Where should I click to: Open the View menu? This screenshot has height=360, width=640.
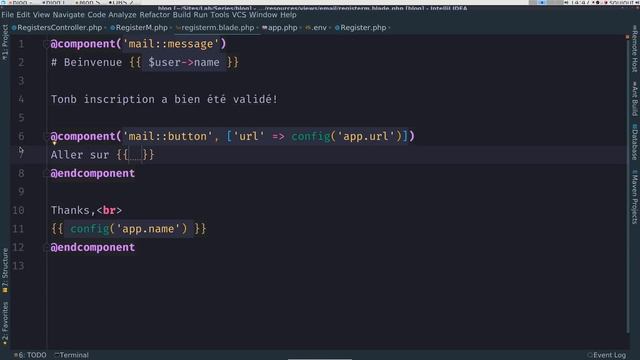(41, 15)
